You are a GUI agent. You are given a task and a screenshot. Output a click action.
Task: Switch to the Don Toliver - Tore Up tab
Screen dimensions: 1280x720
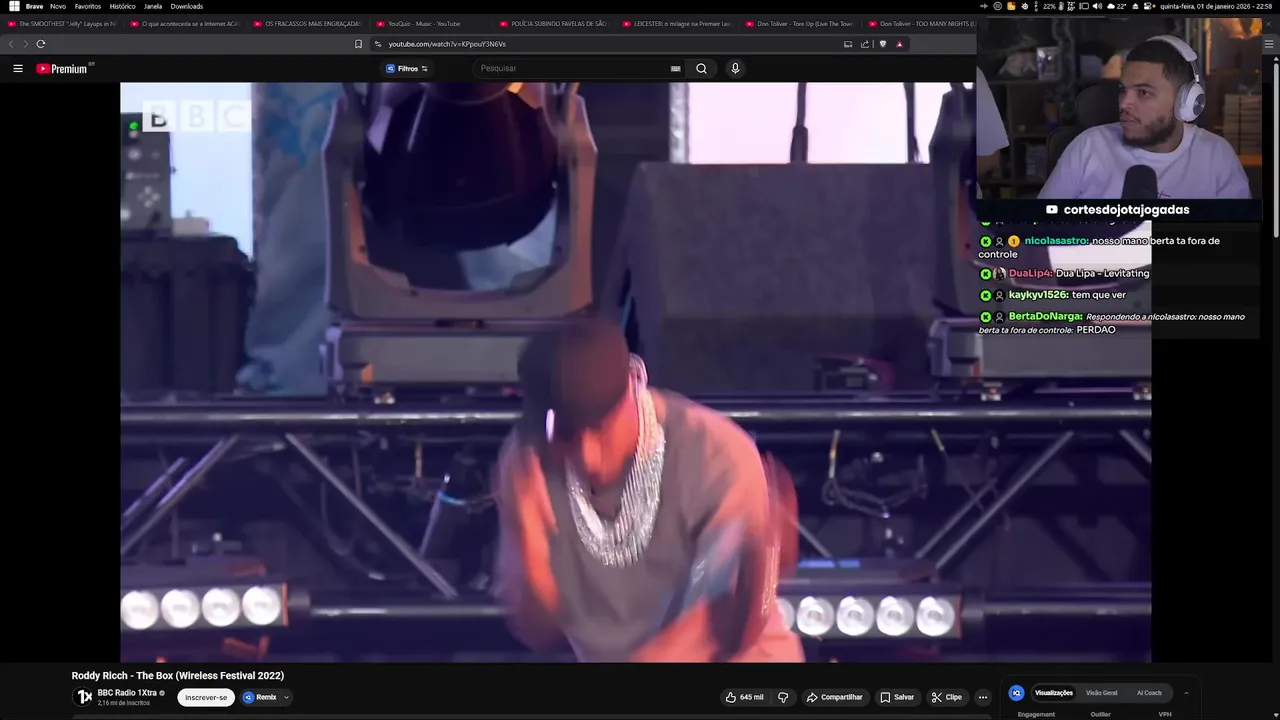[799, 24]
